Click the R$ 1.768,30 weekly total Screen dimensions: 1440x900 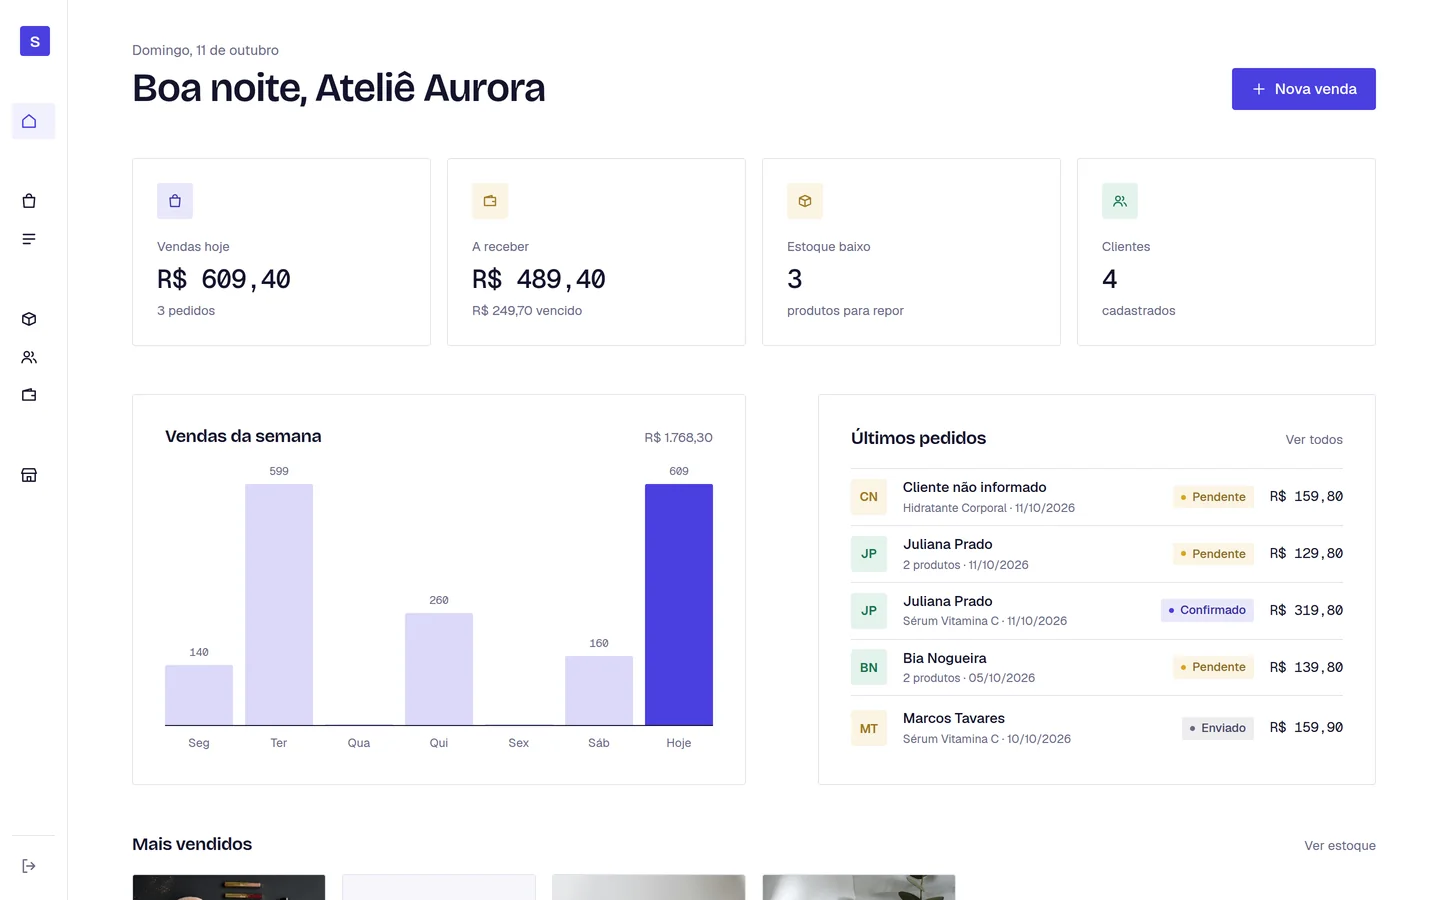[679, 438]
